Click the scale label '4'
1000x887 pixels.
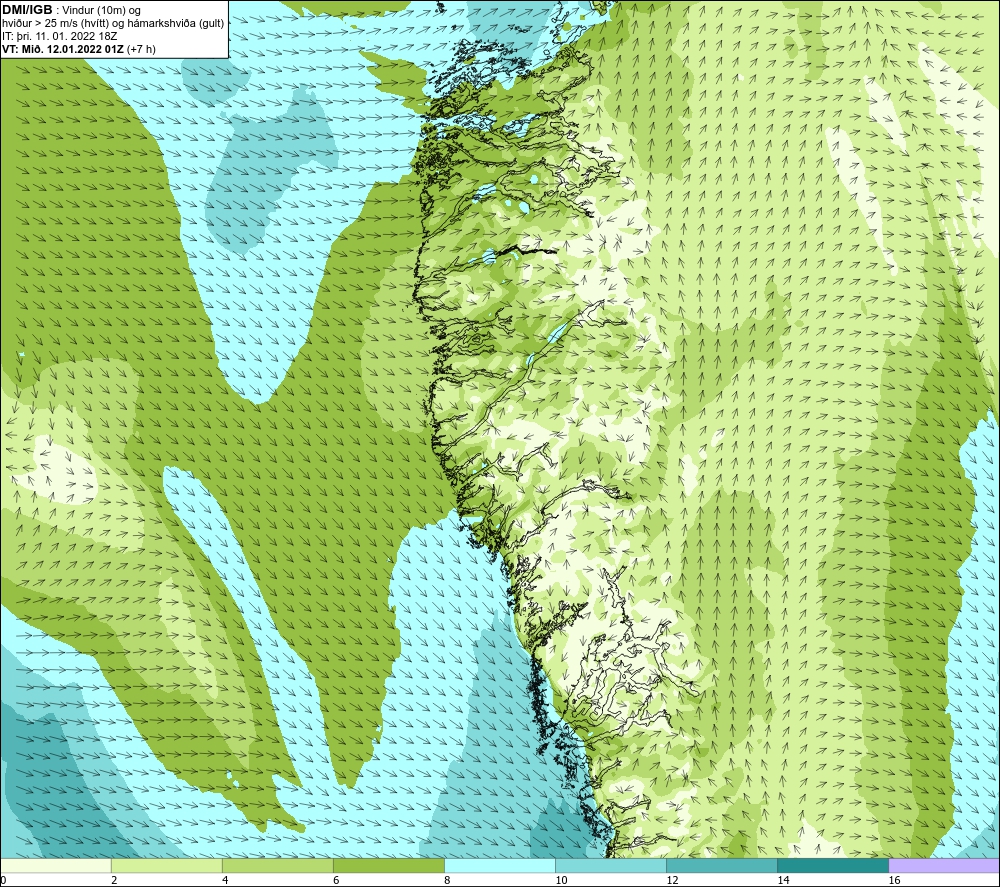point(225,881)
